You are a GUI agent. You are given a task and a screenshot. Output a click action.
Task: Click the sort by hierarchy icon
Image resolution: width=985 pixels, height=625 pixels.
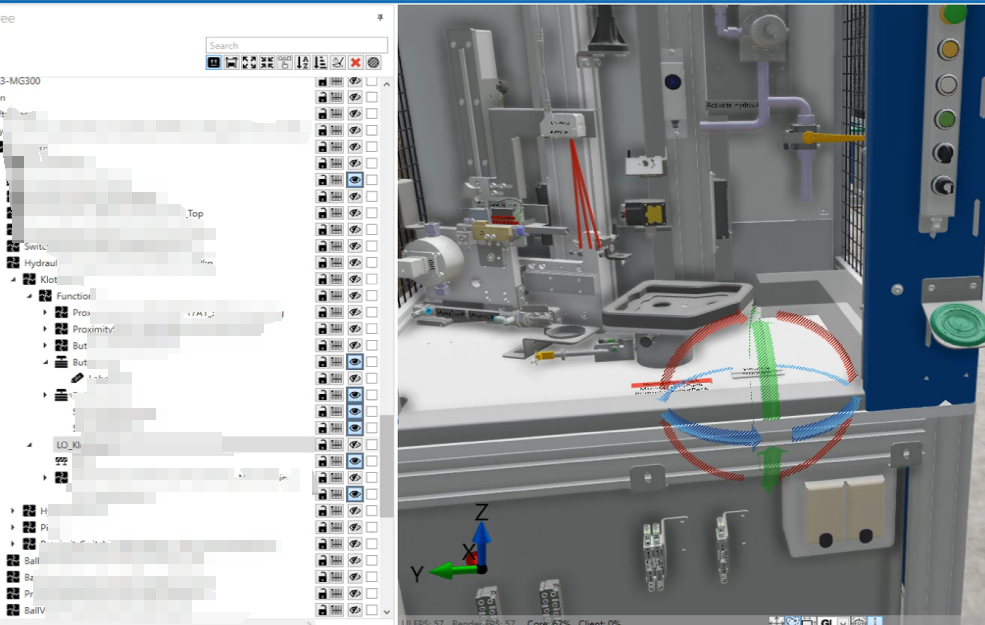pyautogui.click(x=320, y=62)
